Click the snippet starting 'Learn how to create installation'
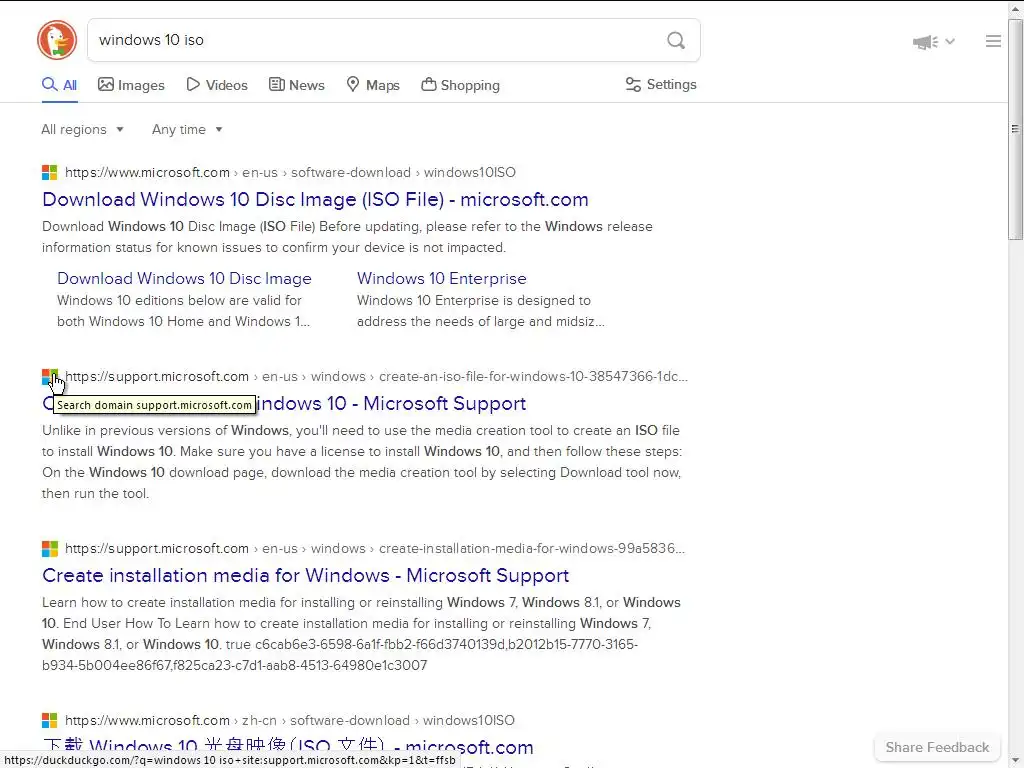1024x768 pixels. [361, 633]
